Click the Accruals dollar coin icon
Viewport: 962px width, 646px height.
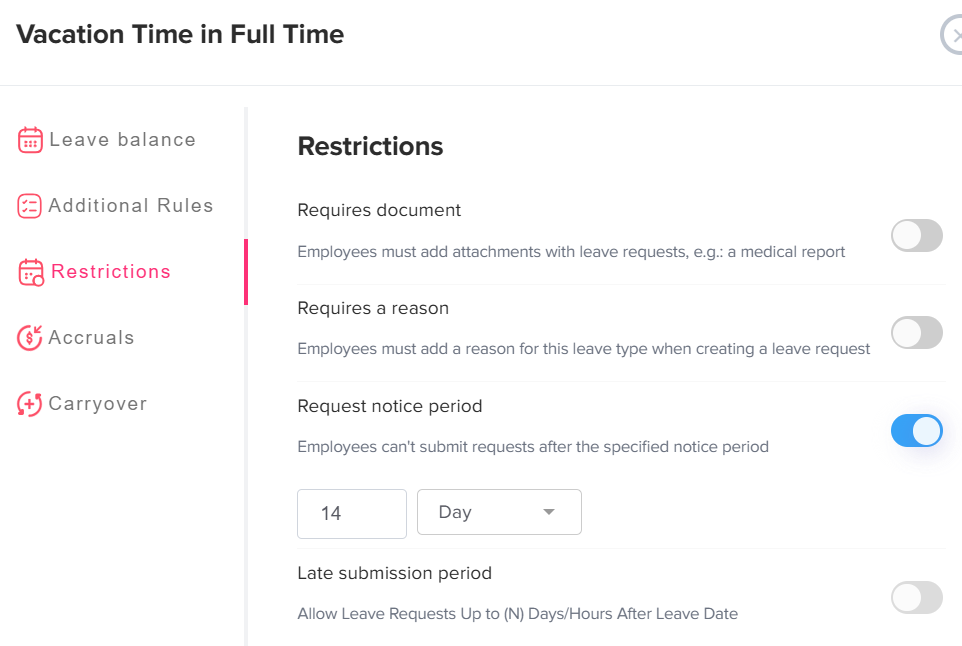[30, 338]
